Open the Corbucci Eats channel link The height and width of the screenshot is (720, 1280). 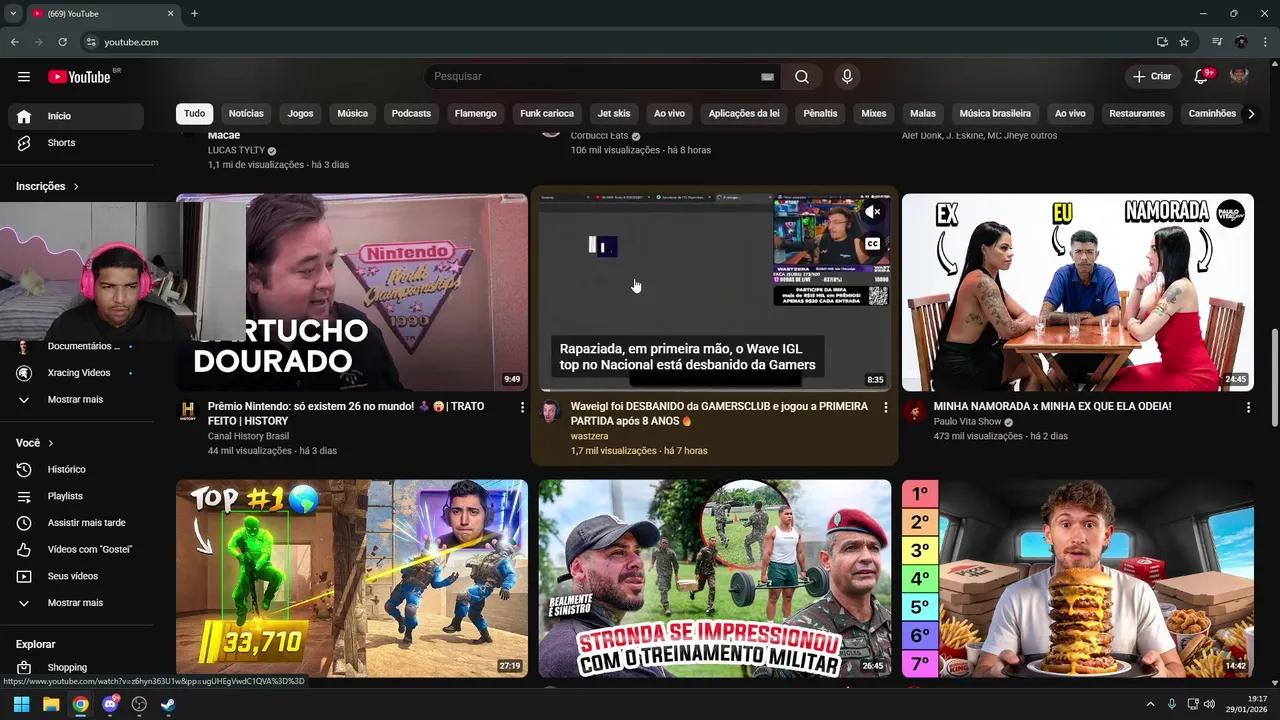pyautogui.click(x=598, y=136)
